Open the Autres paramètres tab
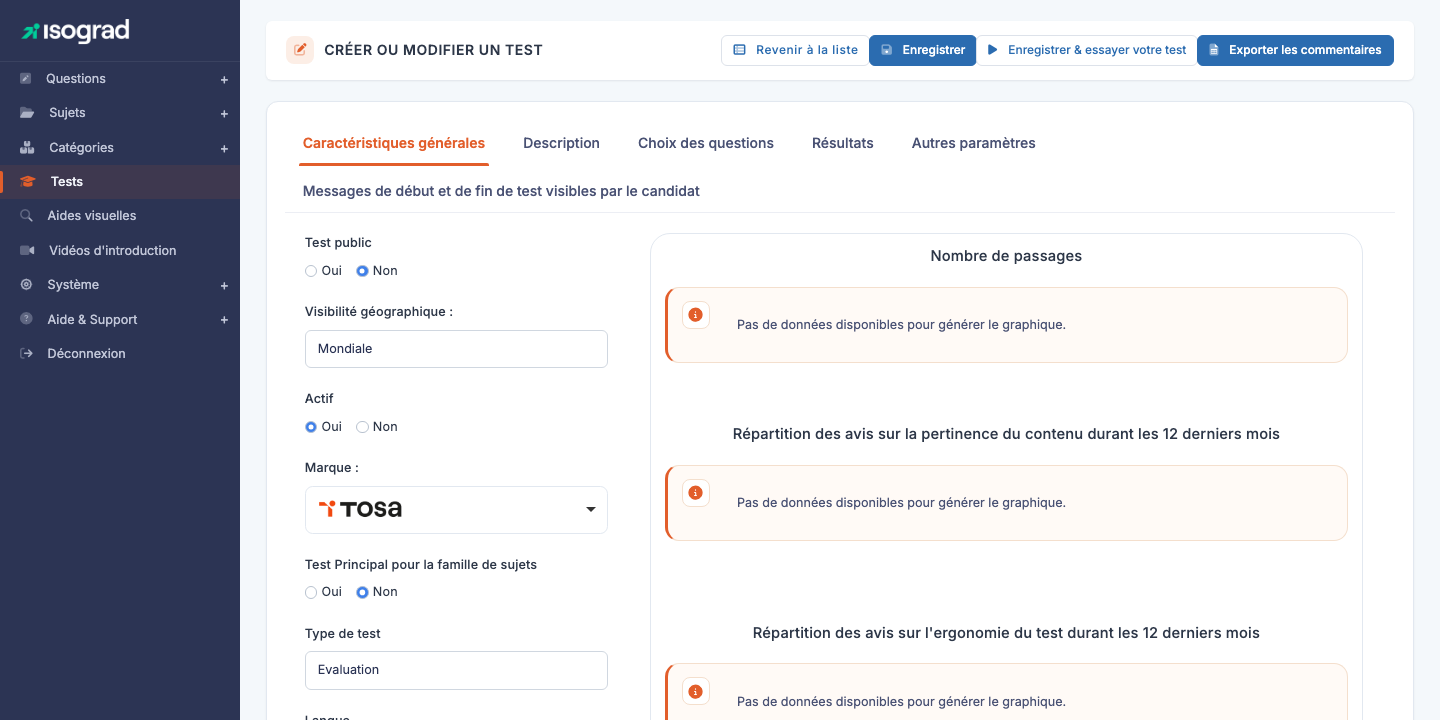This screenshot has width=1440, height=720. pos(974,143)
